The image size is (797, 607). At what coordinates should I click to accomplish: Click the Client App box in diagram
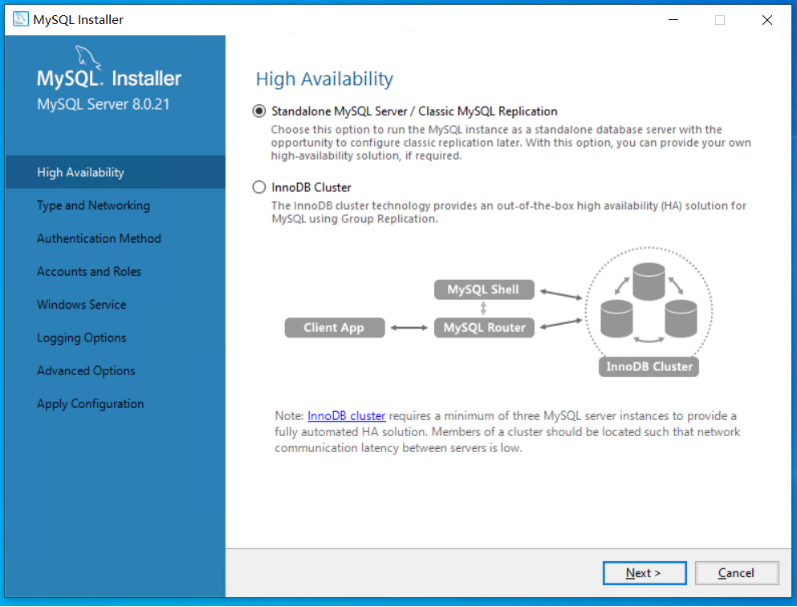point(334,328)
